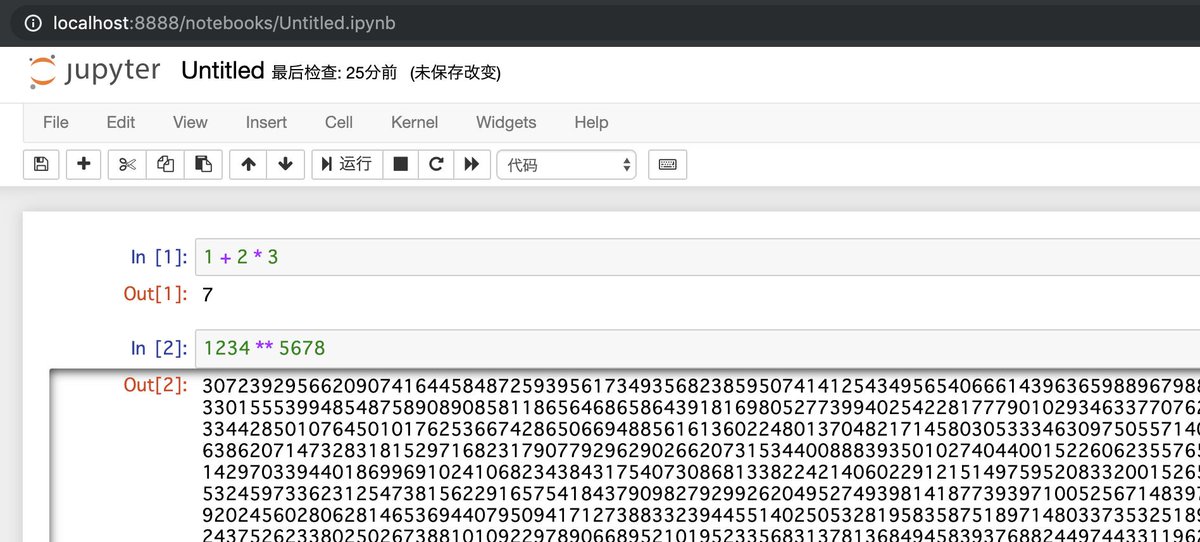Paste cells below clipboard icon
The image size is (1200, 542).
[203, 164]
